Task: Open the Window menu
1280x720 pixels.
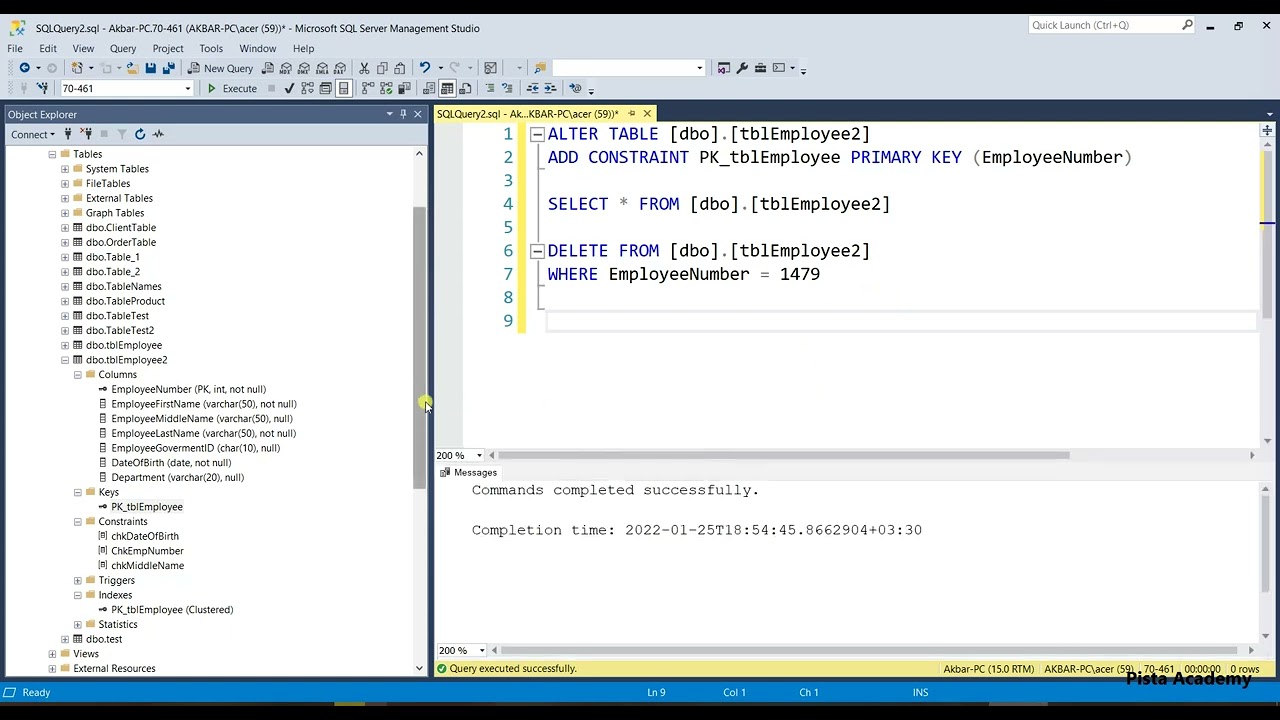Action: (x=257, y=48)
